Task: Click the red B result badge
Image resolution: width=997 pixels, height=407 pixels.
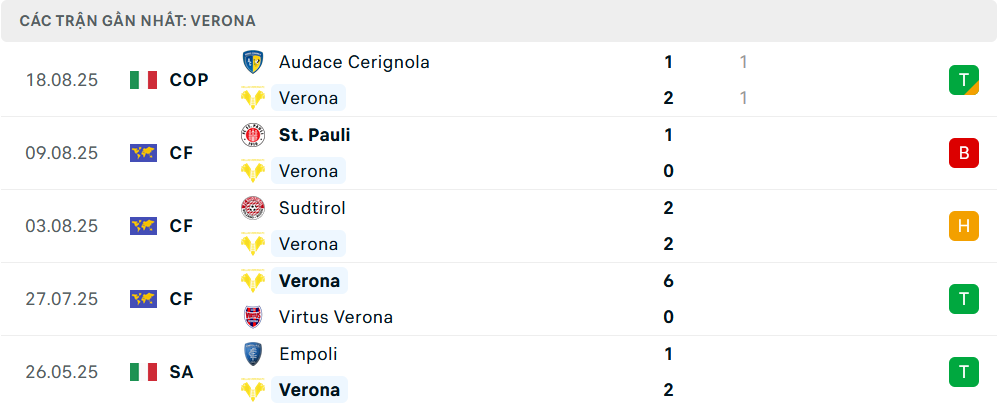Action: click(x=964, y=153)
